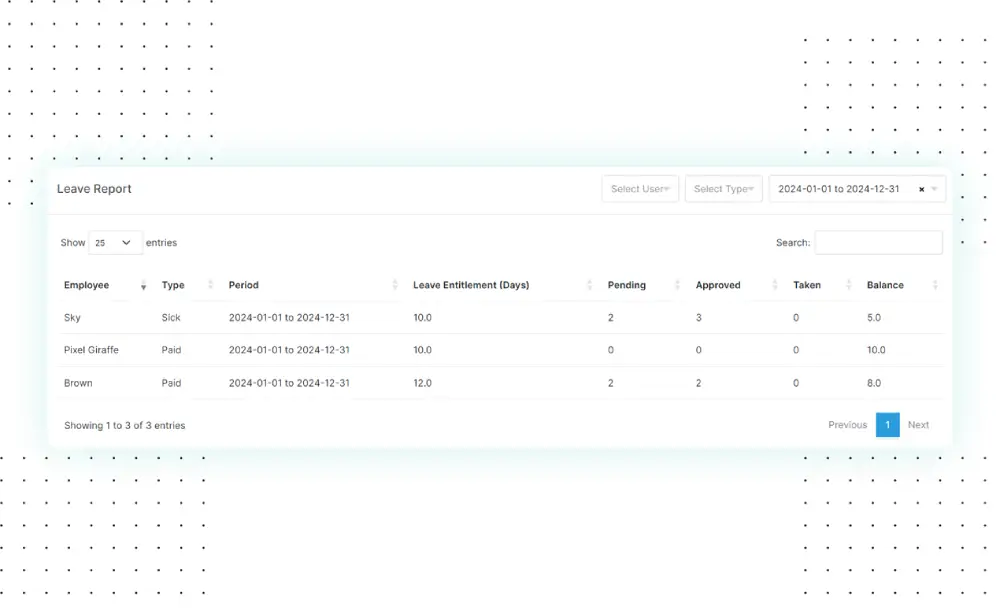Click the Taken column sort icon
The height and width of the screenshot is (614, 1000).
[x=849, y=285]
